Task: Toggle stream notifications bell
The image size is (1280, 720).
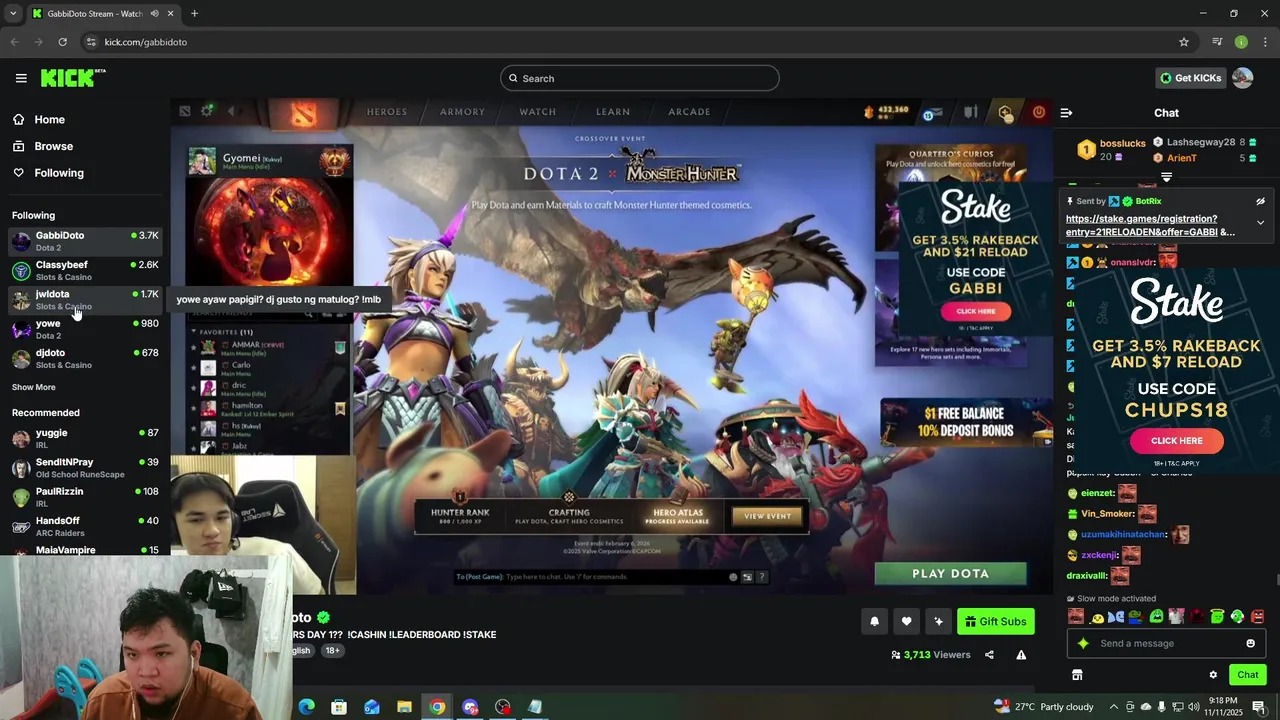Action: coord(874,621)
